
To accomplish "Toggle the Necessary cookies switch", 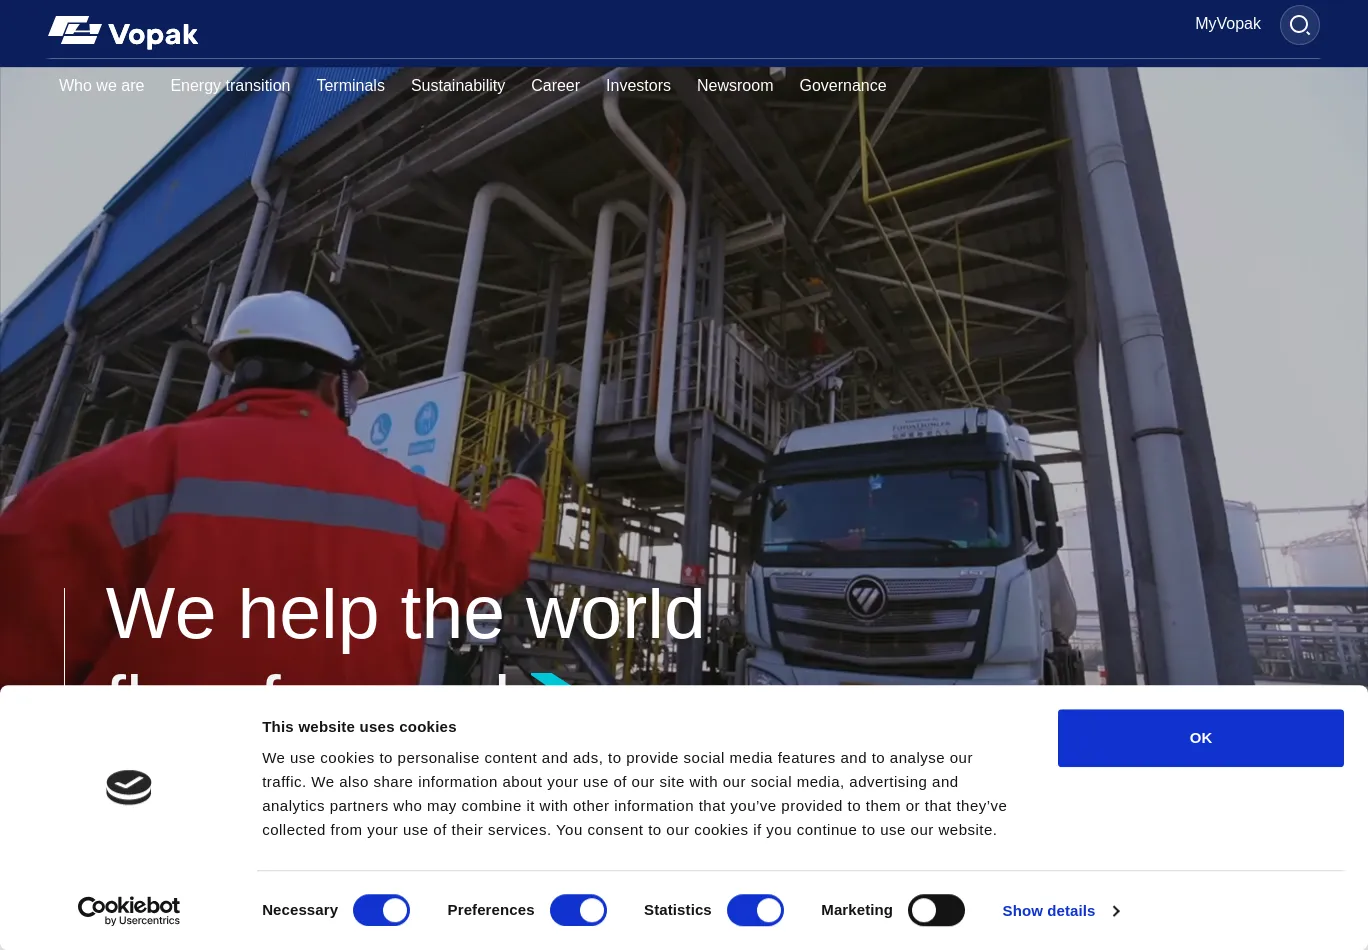I will [381, 910].
